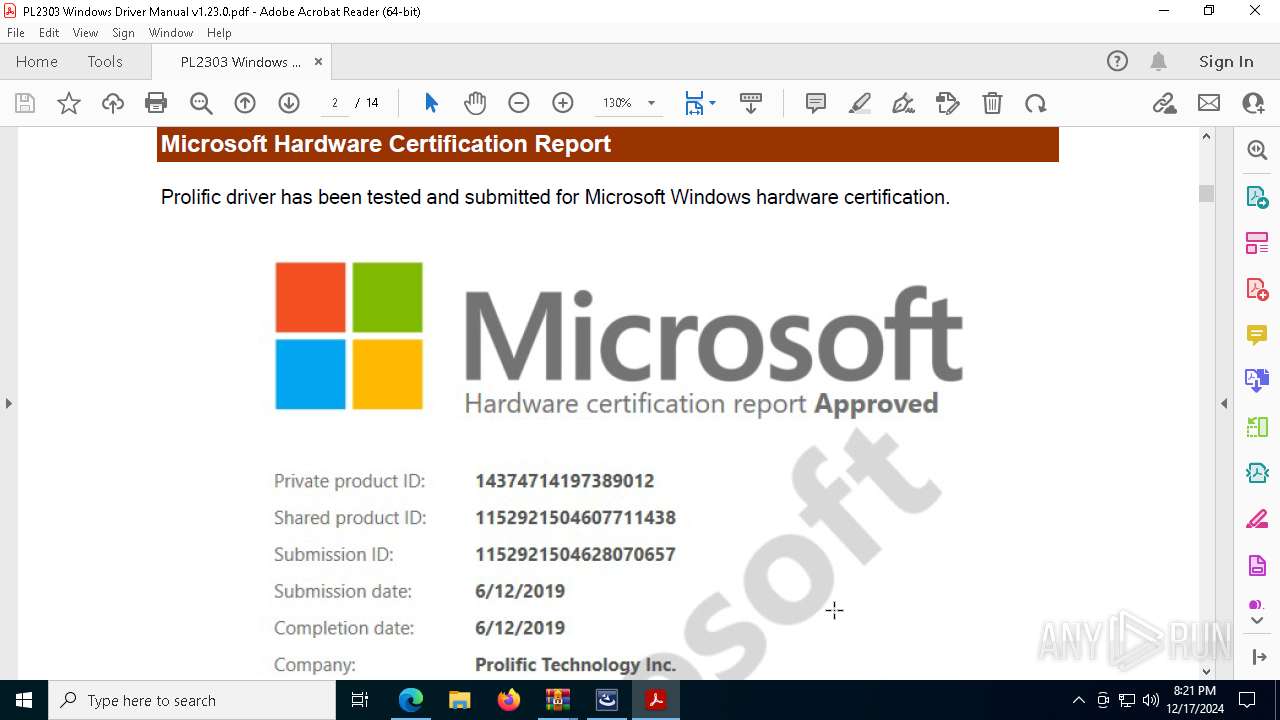Show hidden system tray icons

click(x=1078, y=700)
